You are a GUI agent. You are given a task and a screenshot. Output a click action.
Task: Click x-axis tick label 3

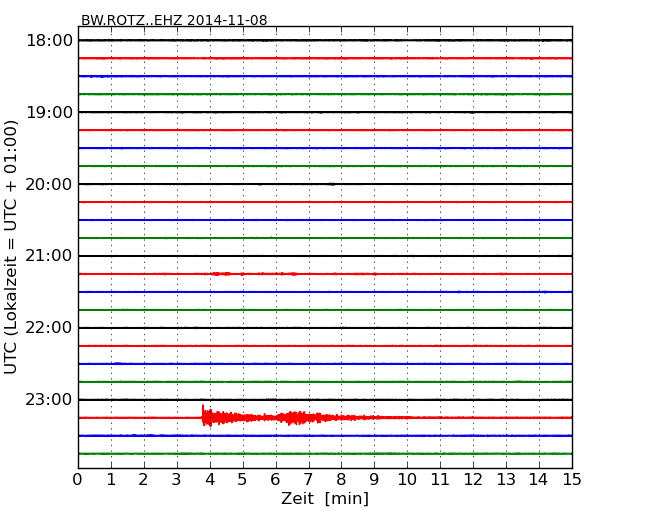click(177, 480)
